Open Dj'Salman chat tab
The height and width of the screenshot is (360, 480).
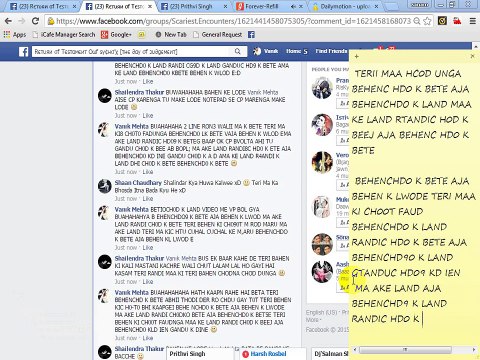pyautogui.click(x=331, y=354)
